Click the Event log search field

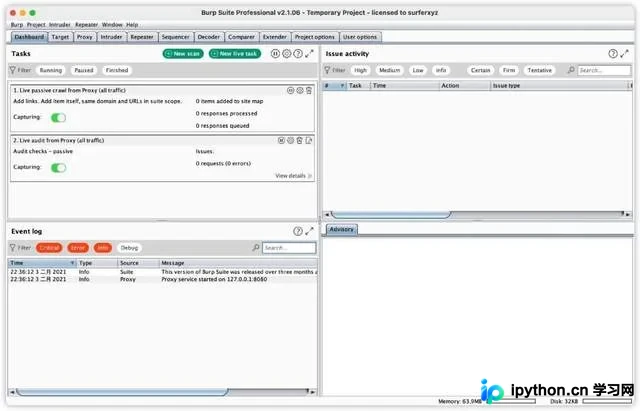[x=289, y=248]
